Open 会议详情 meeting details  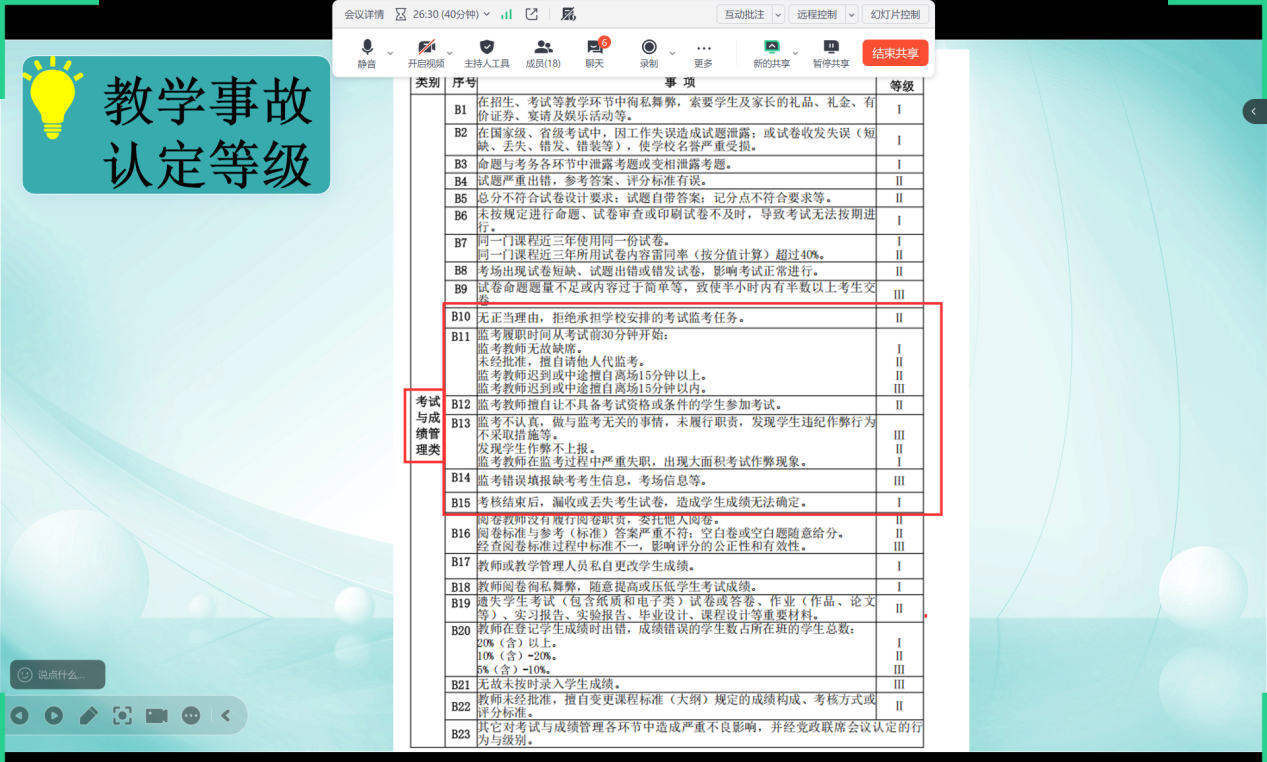(364, 14)
